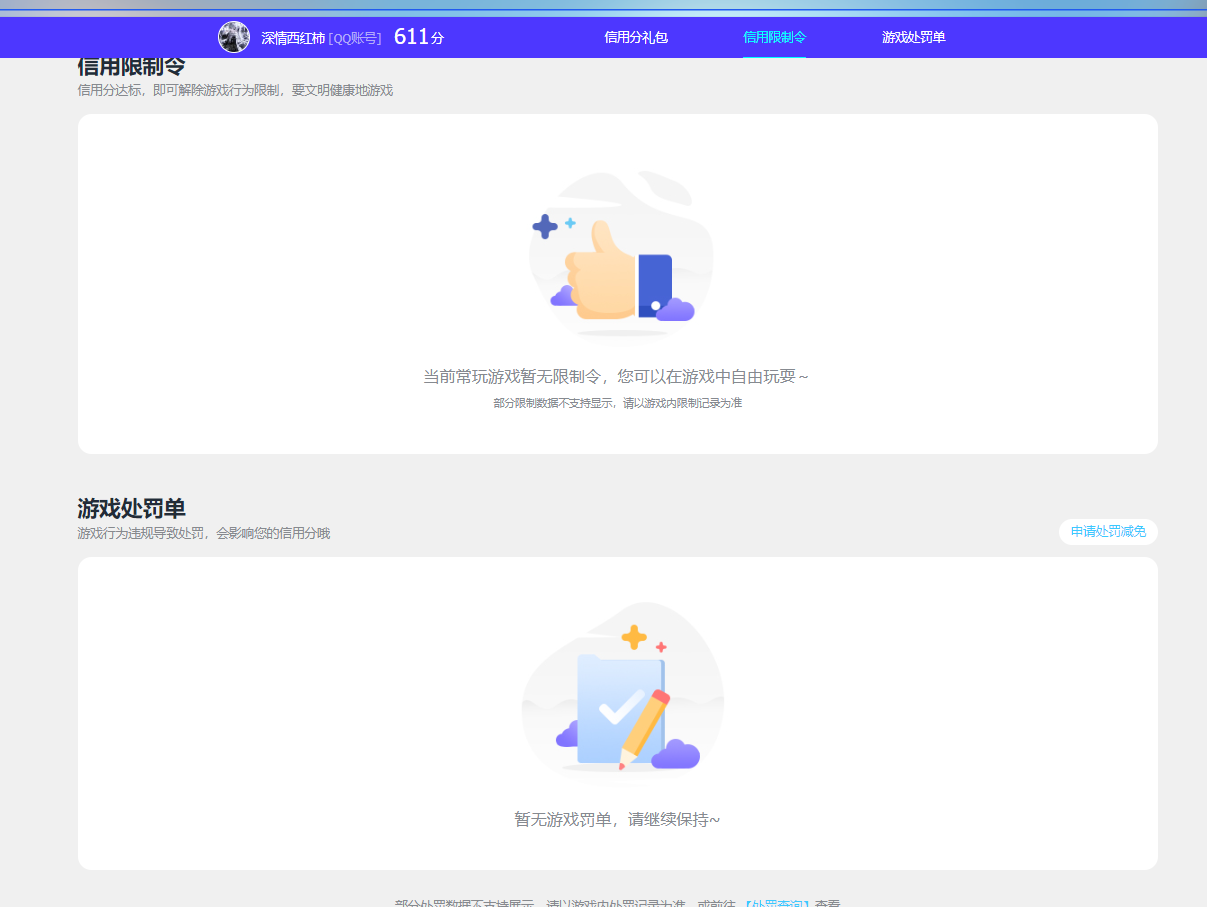Go to the 游戏处罚单 tab
This screenshot has height=907, width=1207.
913,37
